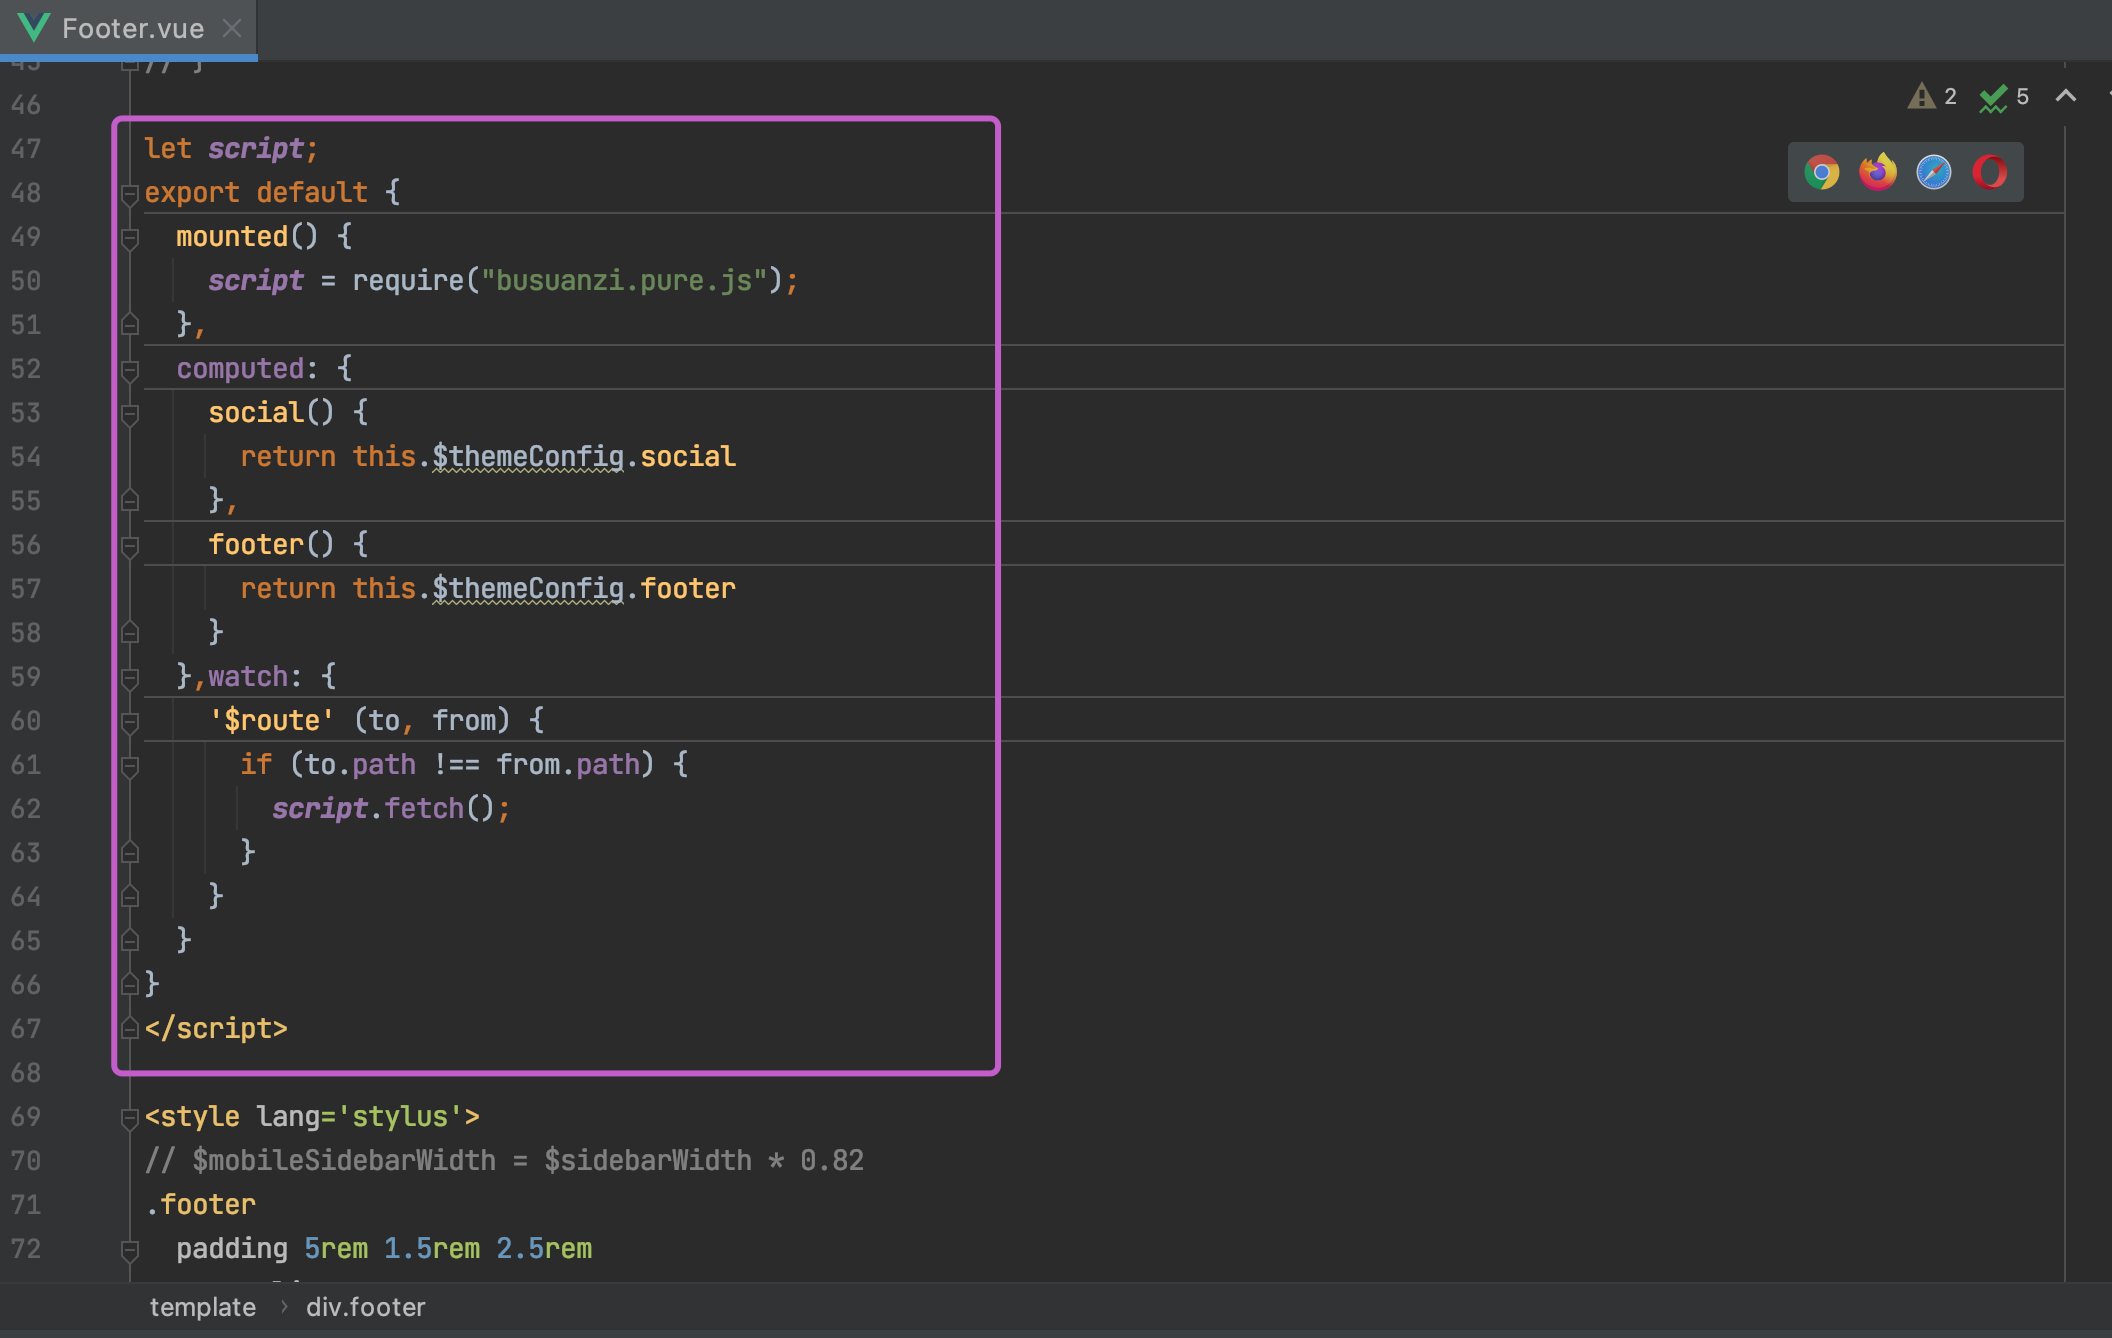Click the Opera browser icon in top right
This screenshot has width=2112, height=1338.
[1992, 169]
